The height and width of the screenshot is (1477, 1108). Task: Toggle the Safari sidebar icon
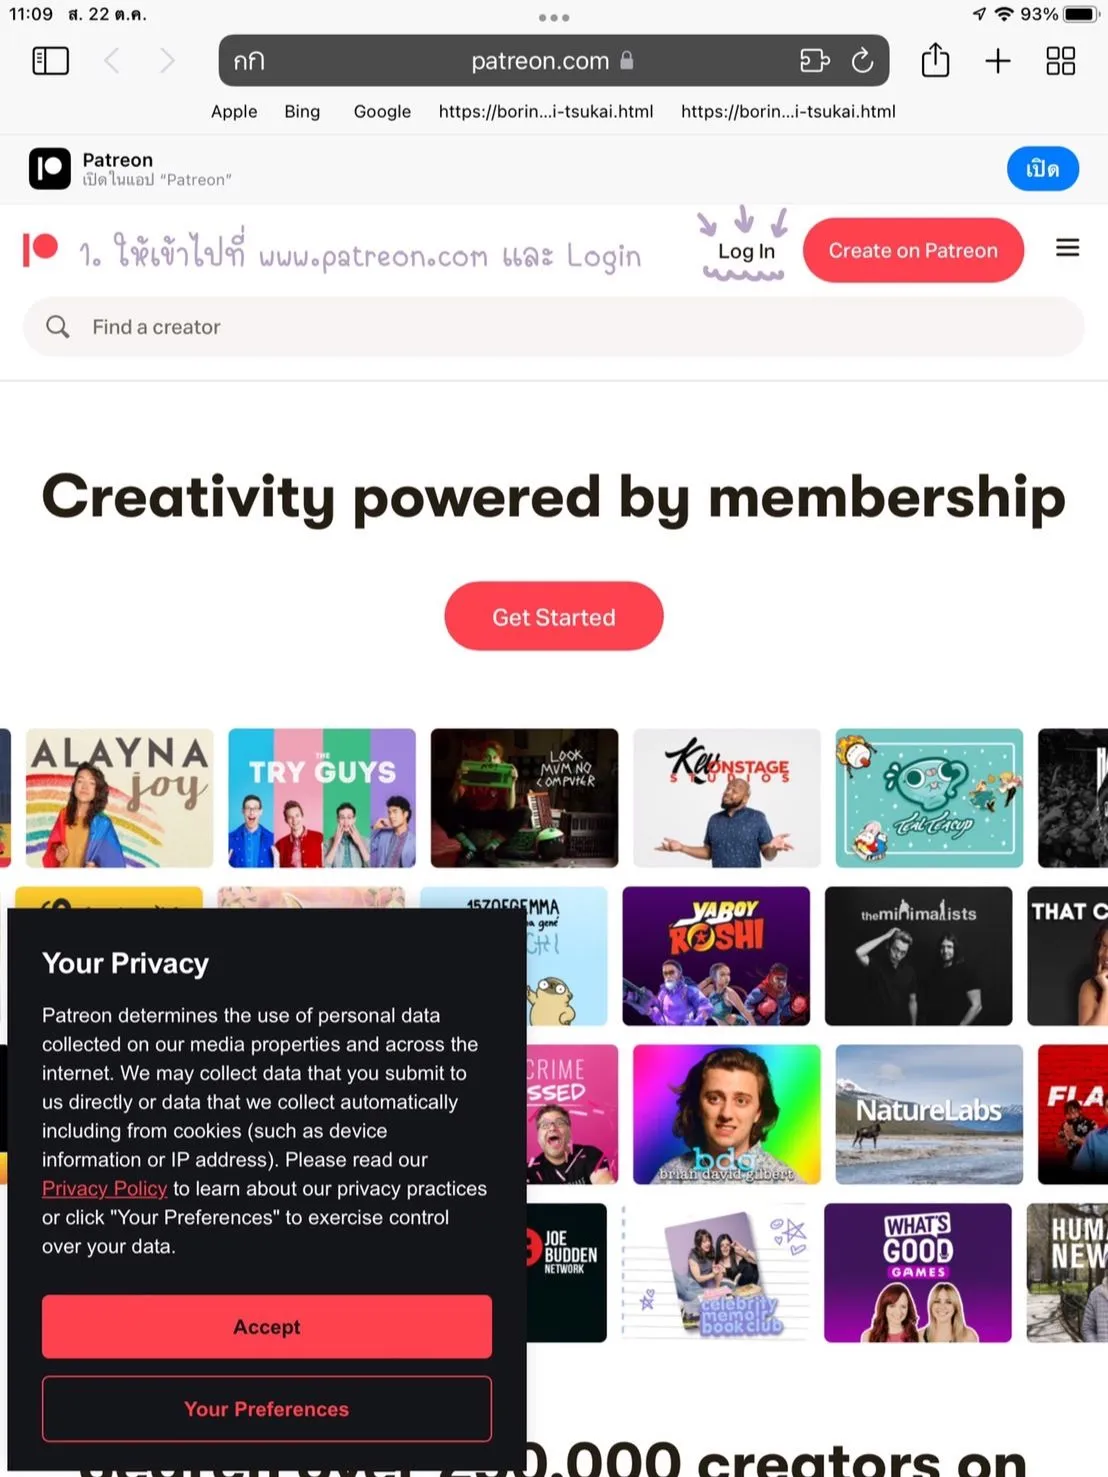[51, 61]
